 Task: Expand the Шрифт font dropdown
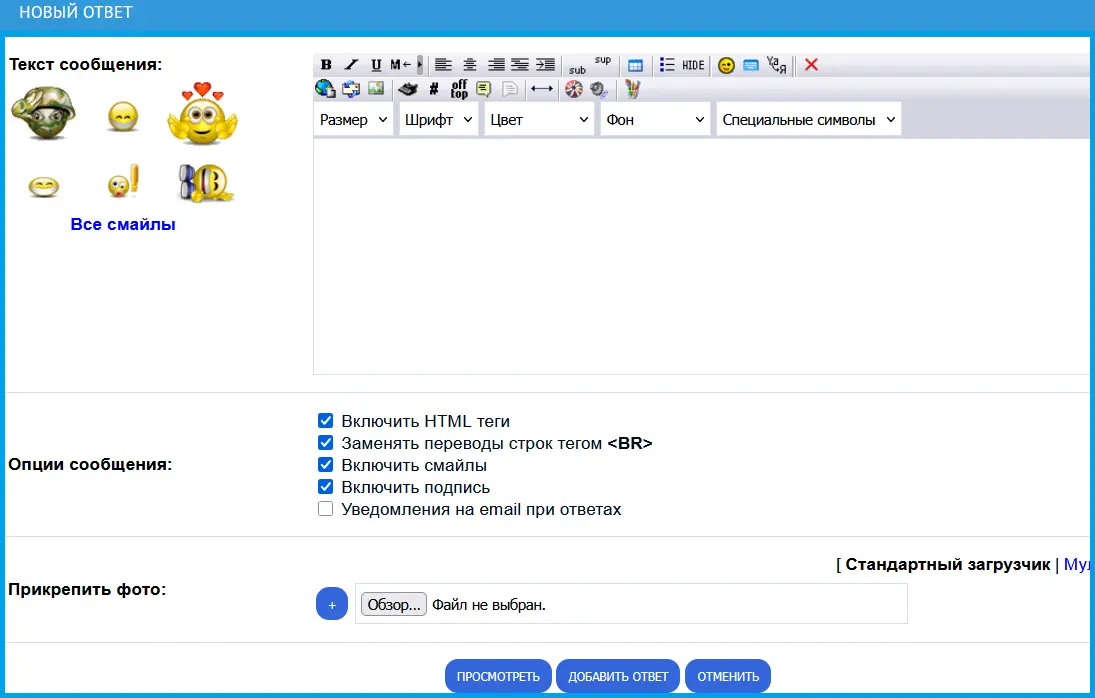439,120
